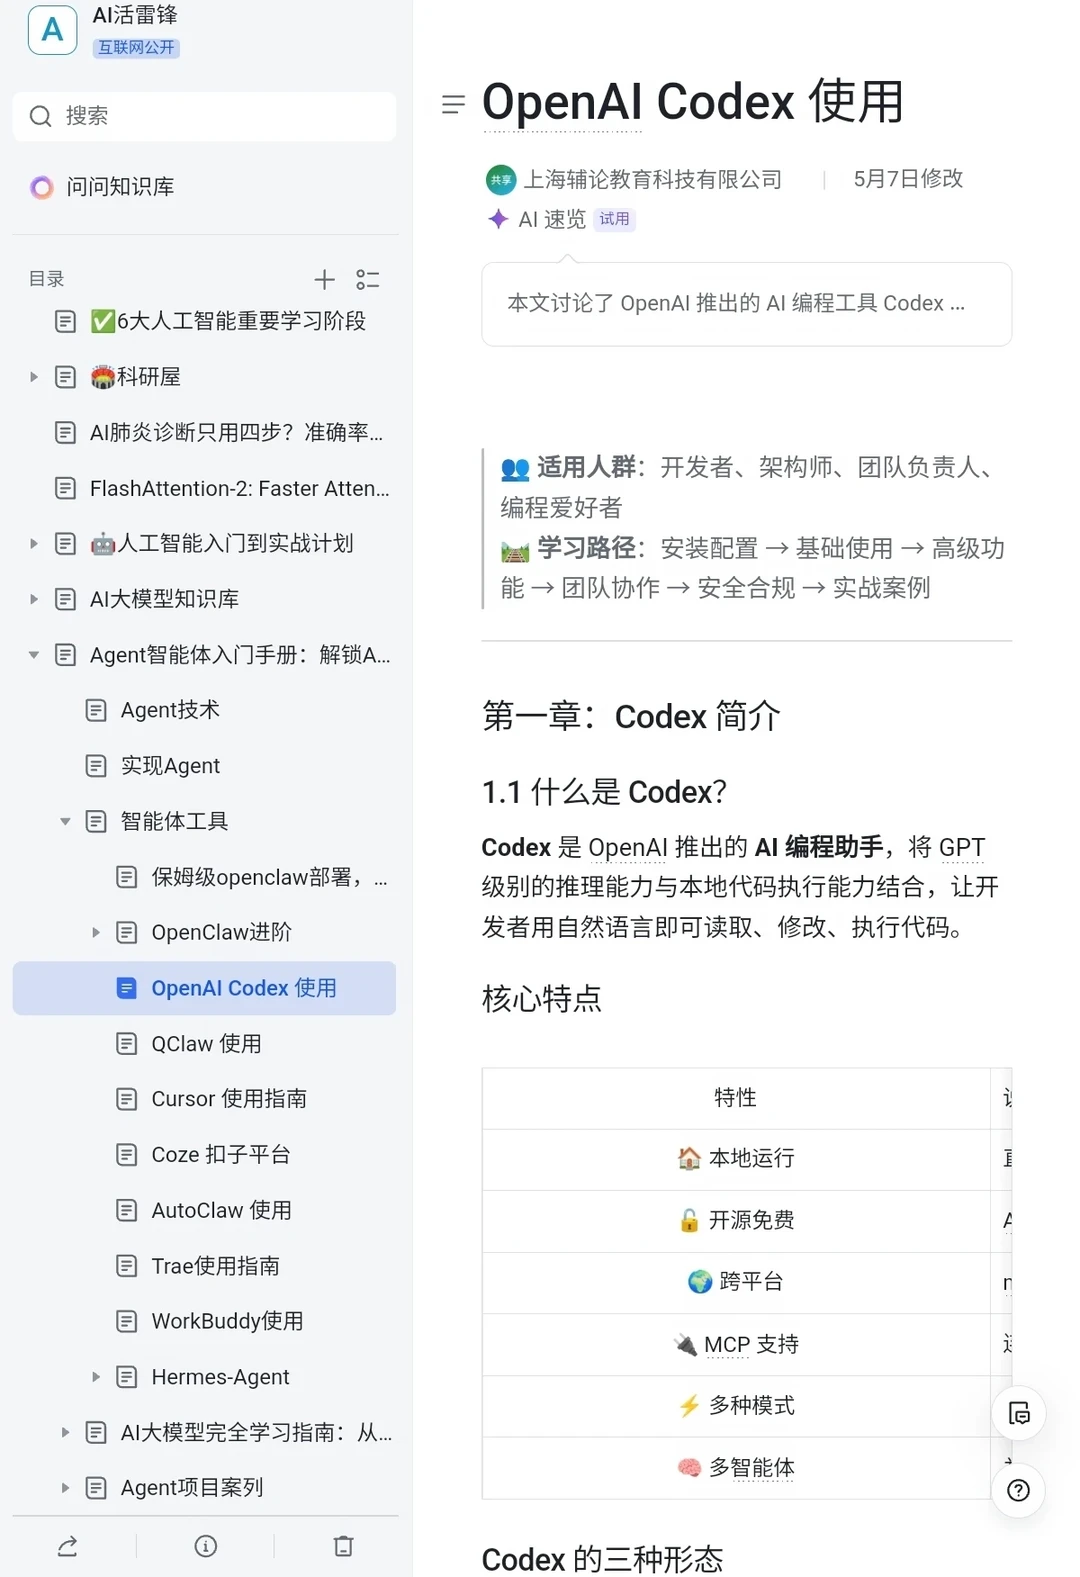Open FlashAttention-2: Faster Atten... document

240,488
